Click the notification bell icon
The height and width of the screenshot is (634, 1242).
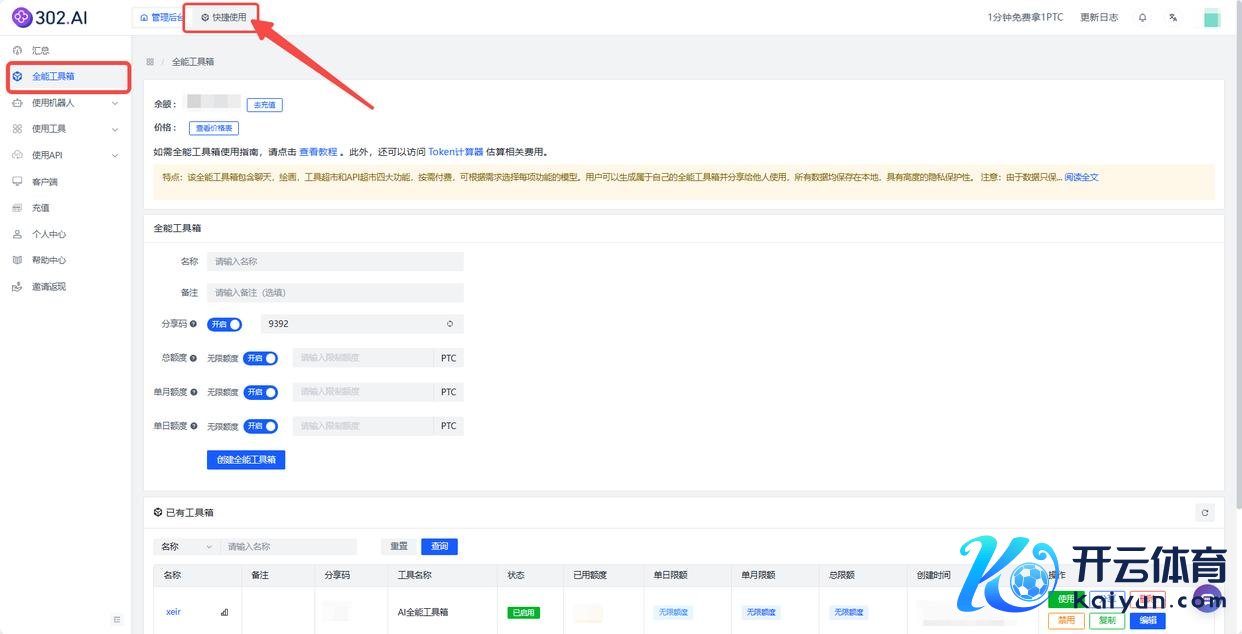(1143, 18)
